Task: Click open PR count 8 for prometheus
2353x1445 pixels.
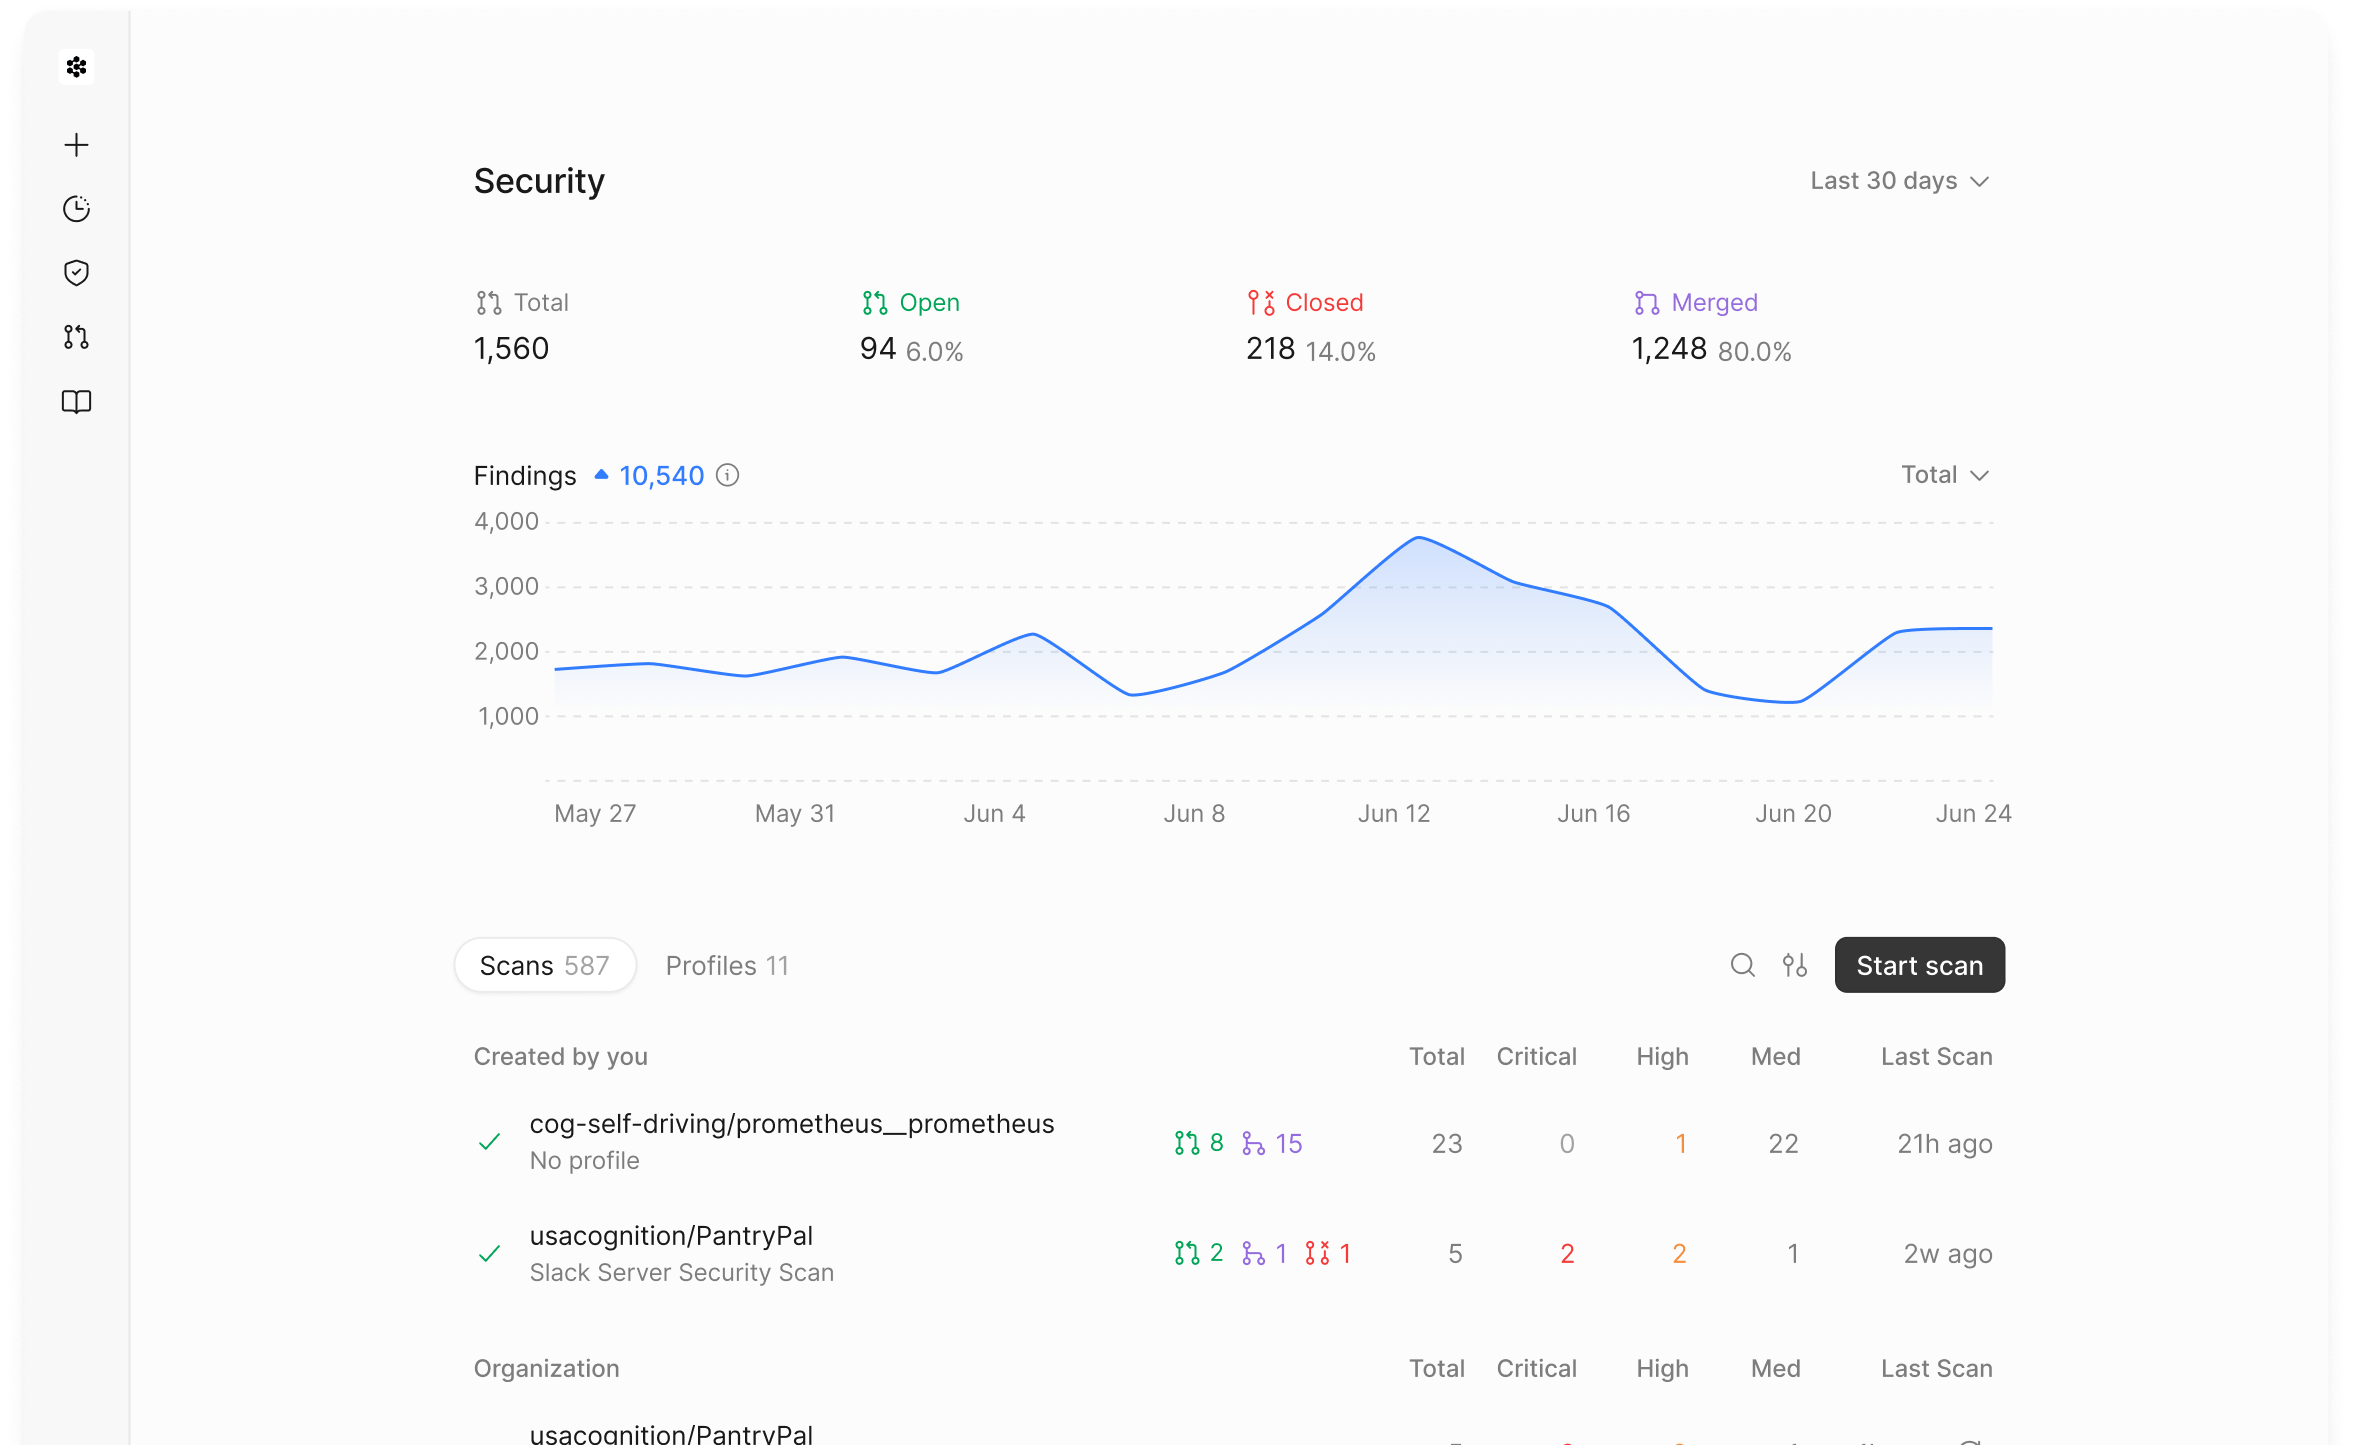Action: (1199, 1143)
